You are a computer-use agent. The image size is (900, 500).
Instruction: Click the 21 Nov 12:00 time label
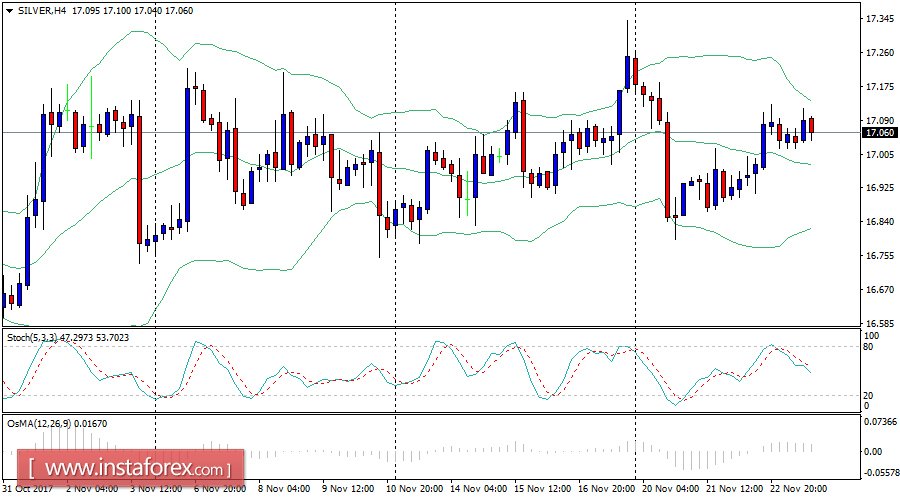(x=734, y=489)
